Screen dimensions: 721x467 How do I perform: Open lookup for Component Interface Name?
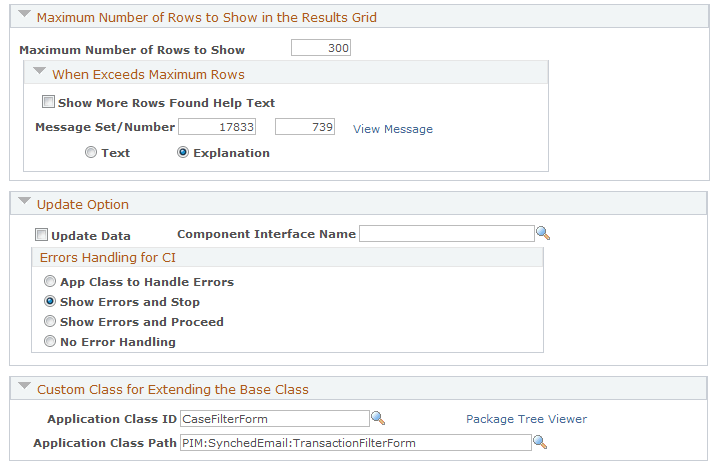543,234
